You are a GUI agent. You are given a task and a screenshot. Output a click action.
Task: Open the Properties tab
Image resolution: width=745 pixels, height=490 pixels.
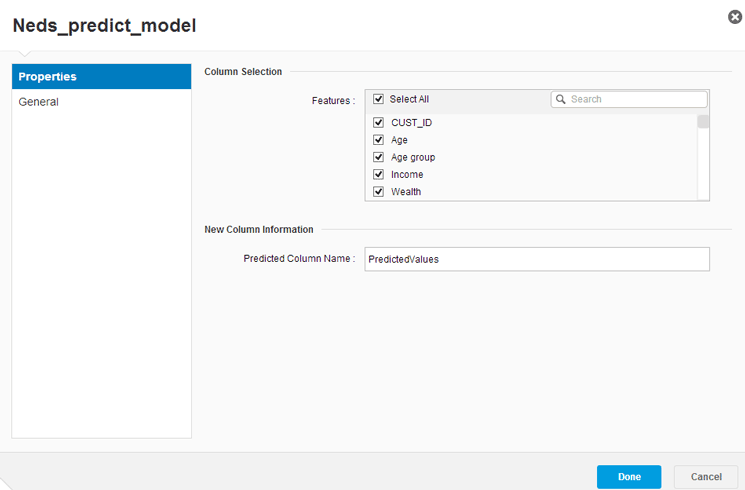click(101, 77)
